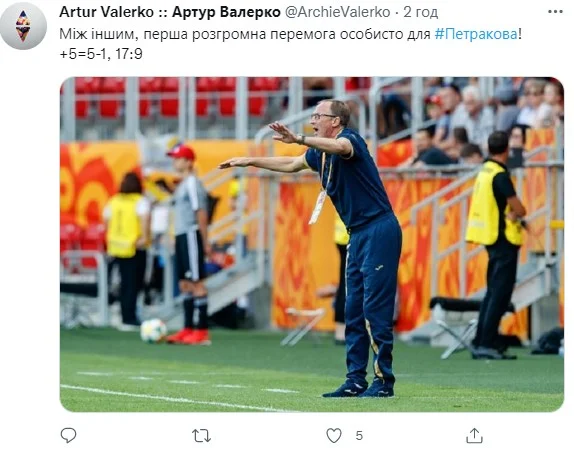The image size is (574, 451).
Task: Expand the attached stadium photo
Action: click(312, 244)
